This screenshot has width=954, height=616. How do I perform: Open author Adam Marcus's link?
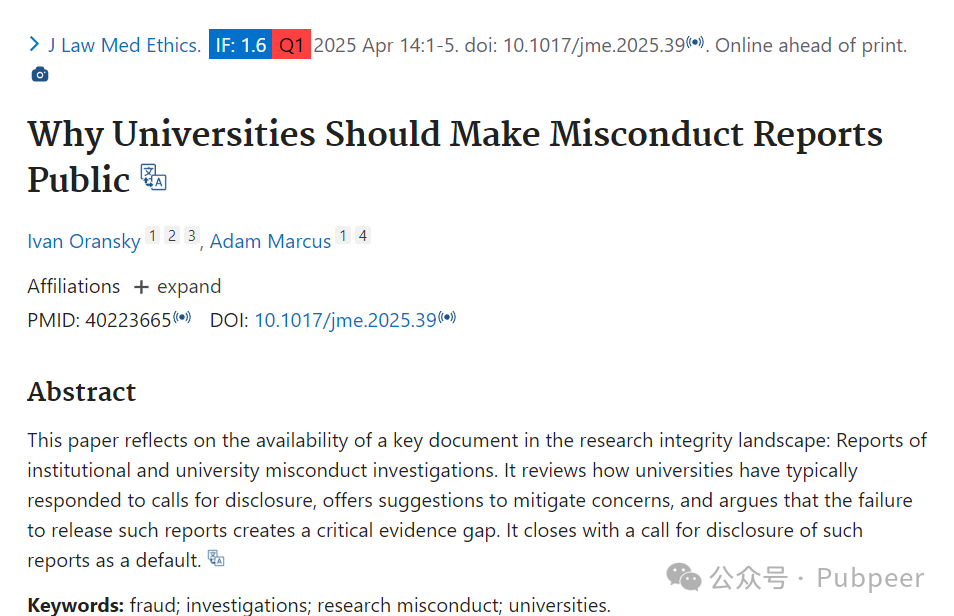pyautogui.click(x=270, y=241)
